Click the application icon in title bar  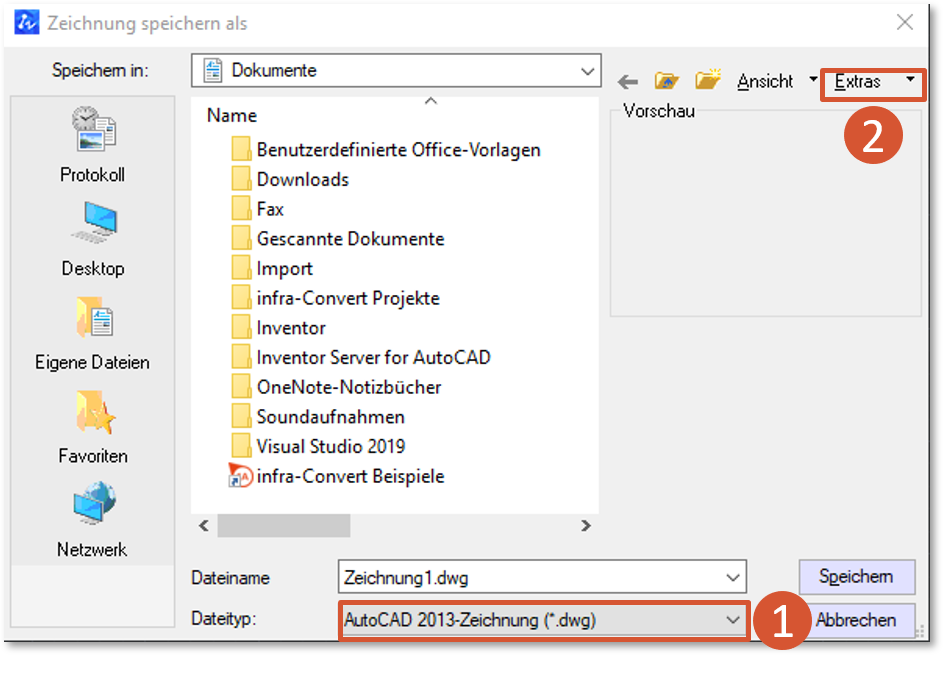tap(26, 23)
